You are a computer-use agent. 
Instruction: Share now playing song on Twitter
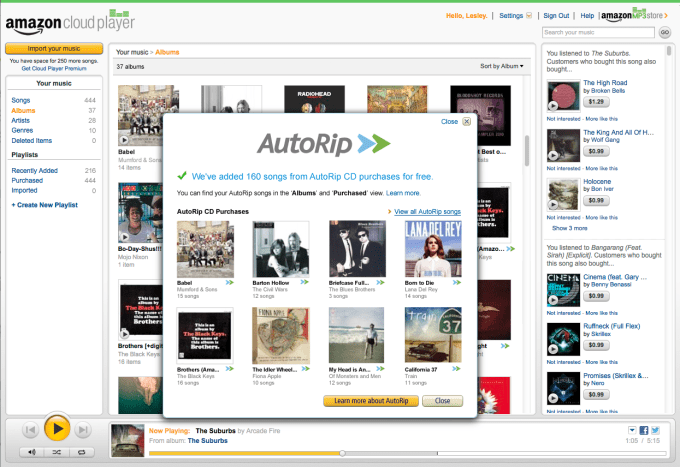click(655, 430)
